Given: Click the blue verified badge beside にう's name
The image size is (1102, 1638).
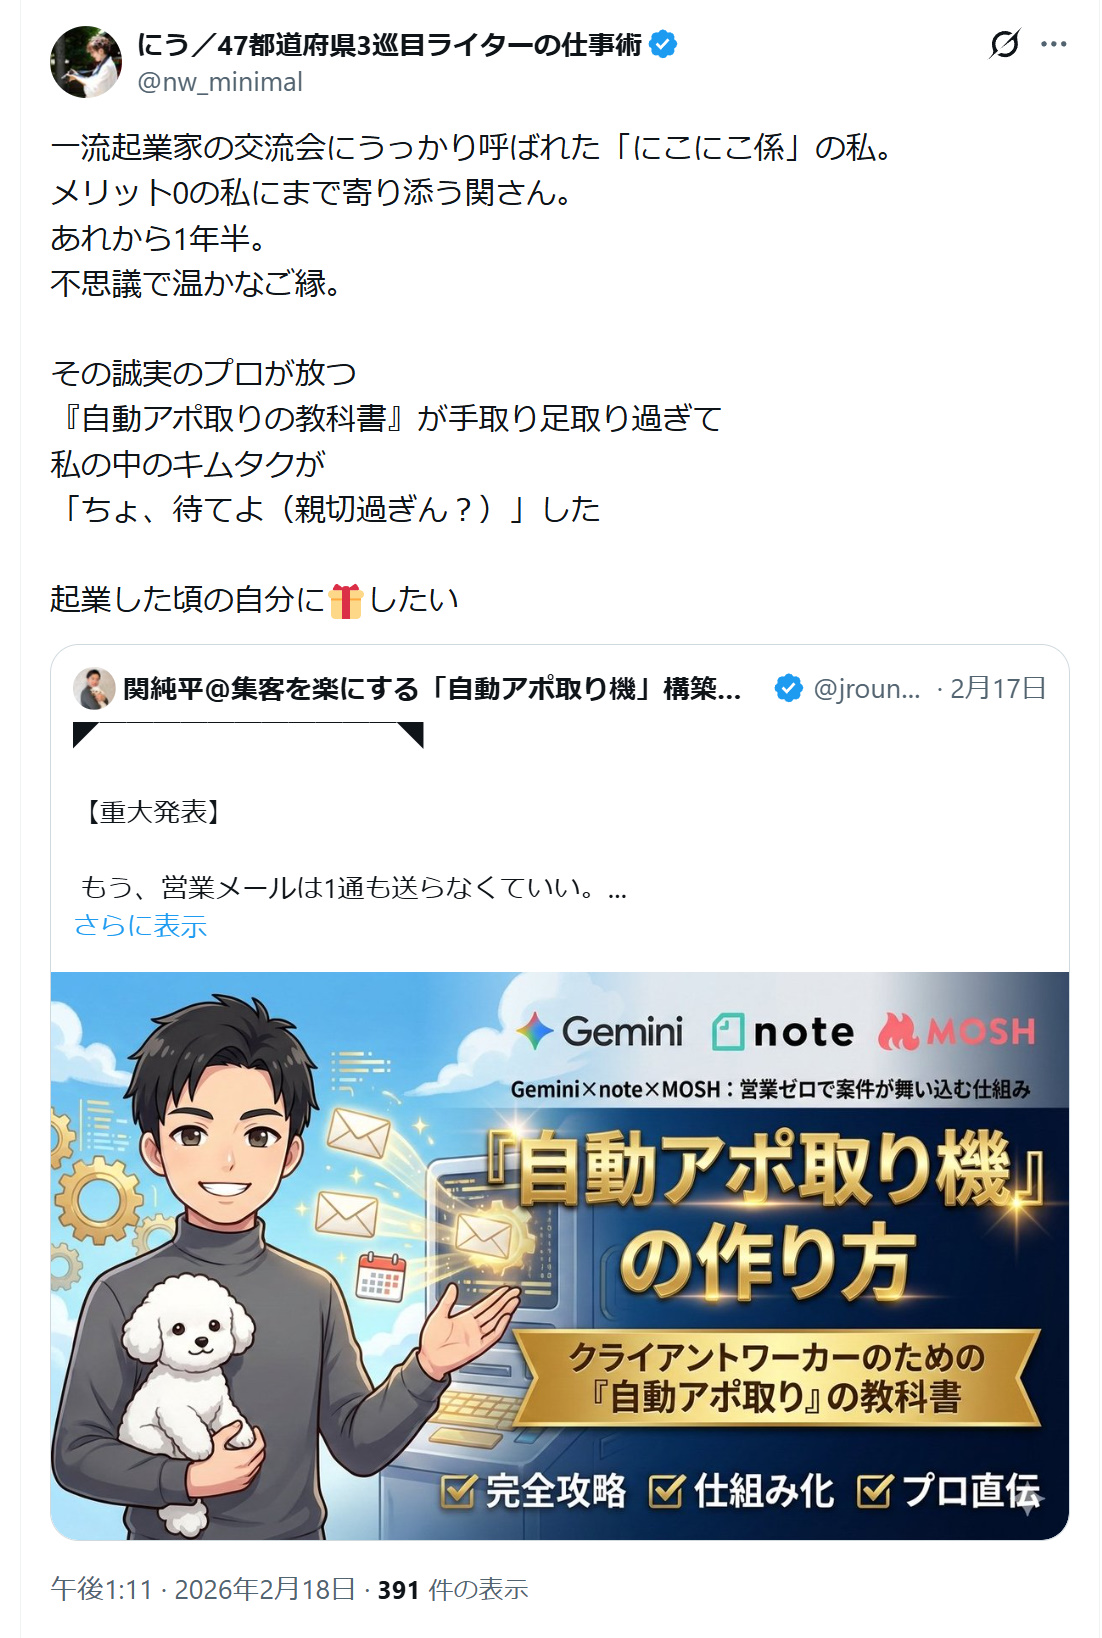Looking at the screenshot, I should [x=663, y=44].
